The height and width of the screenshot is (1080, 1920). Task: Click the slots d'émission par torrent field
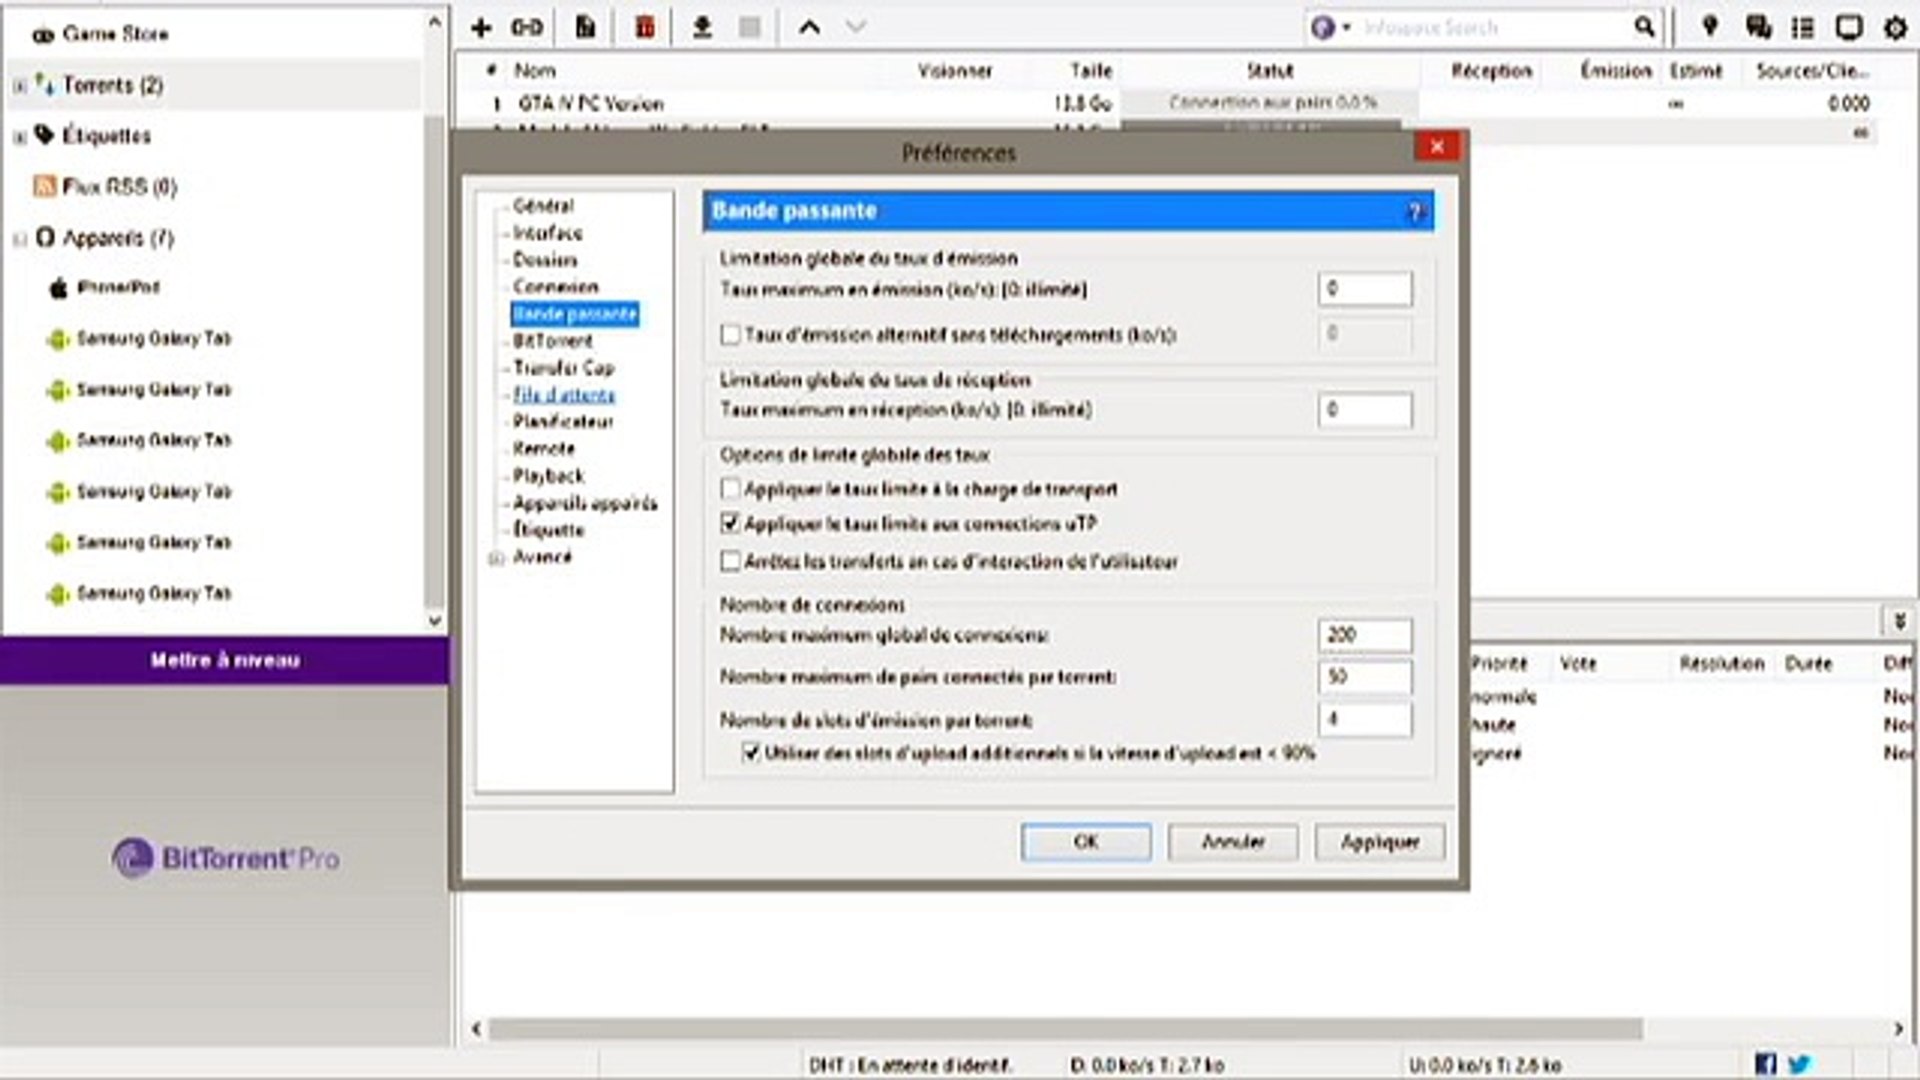point(1365,719)
